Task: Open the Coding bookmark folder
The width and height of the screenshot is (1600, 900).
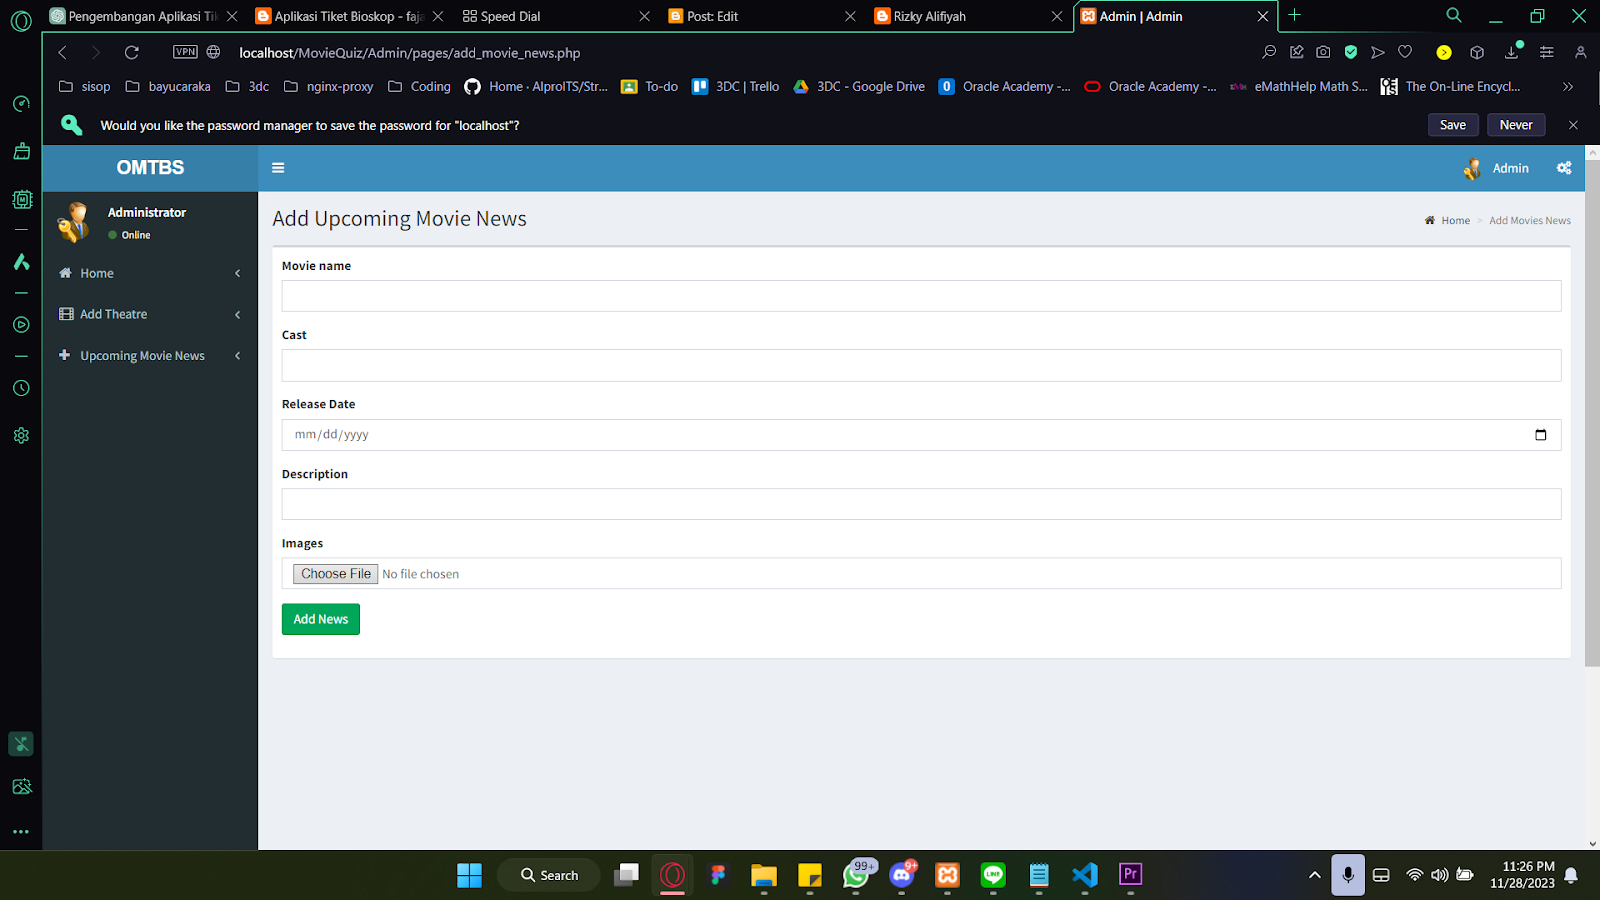Action: 419,87
